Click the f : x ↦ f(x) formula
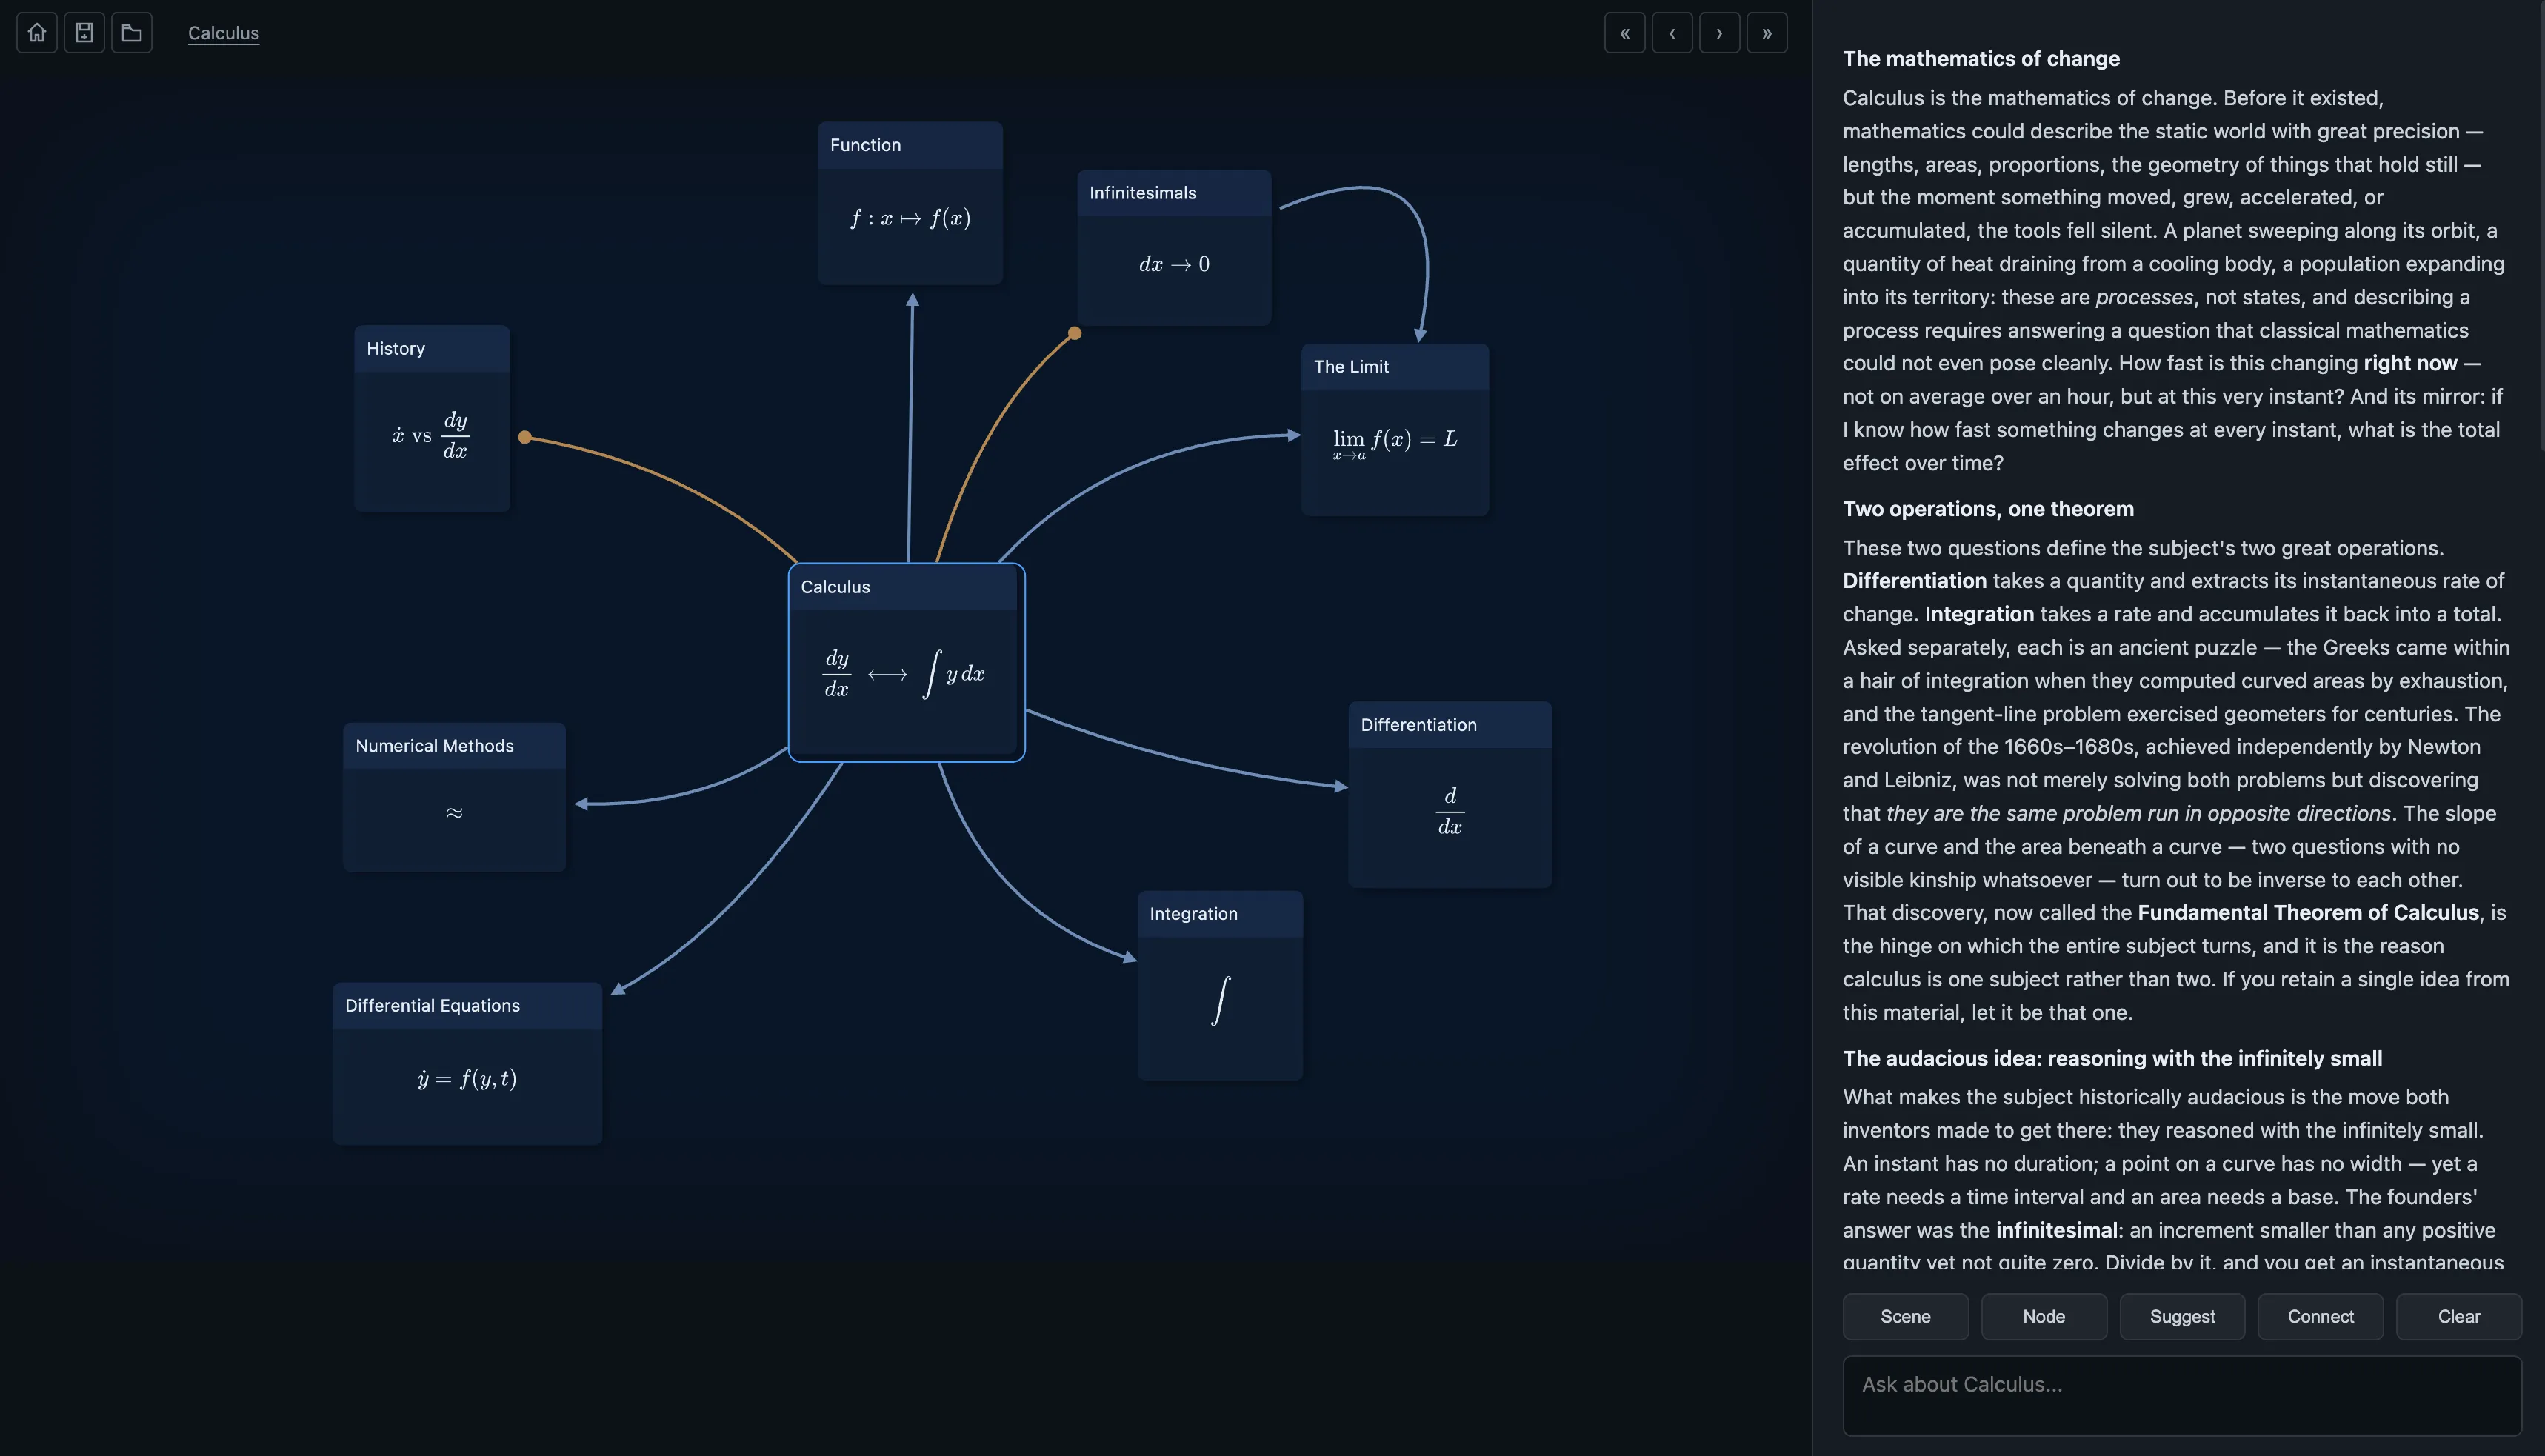The width and height of the screenshot is (2545, 1456). click(x=910, y=218)
